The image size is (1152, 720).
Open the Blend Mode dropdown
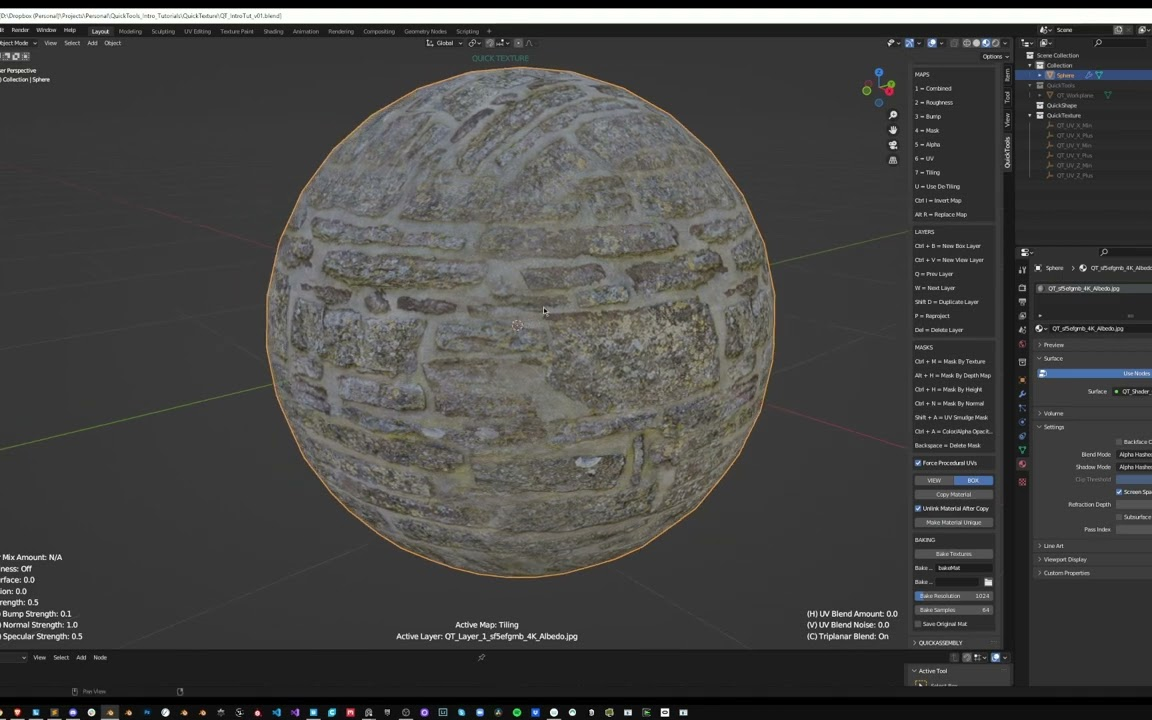pos(1135,454)
